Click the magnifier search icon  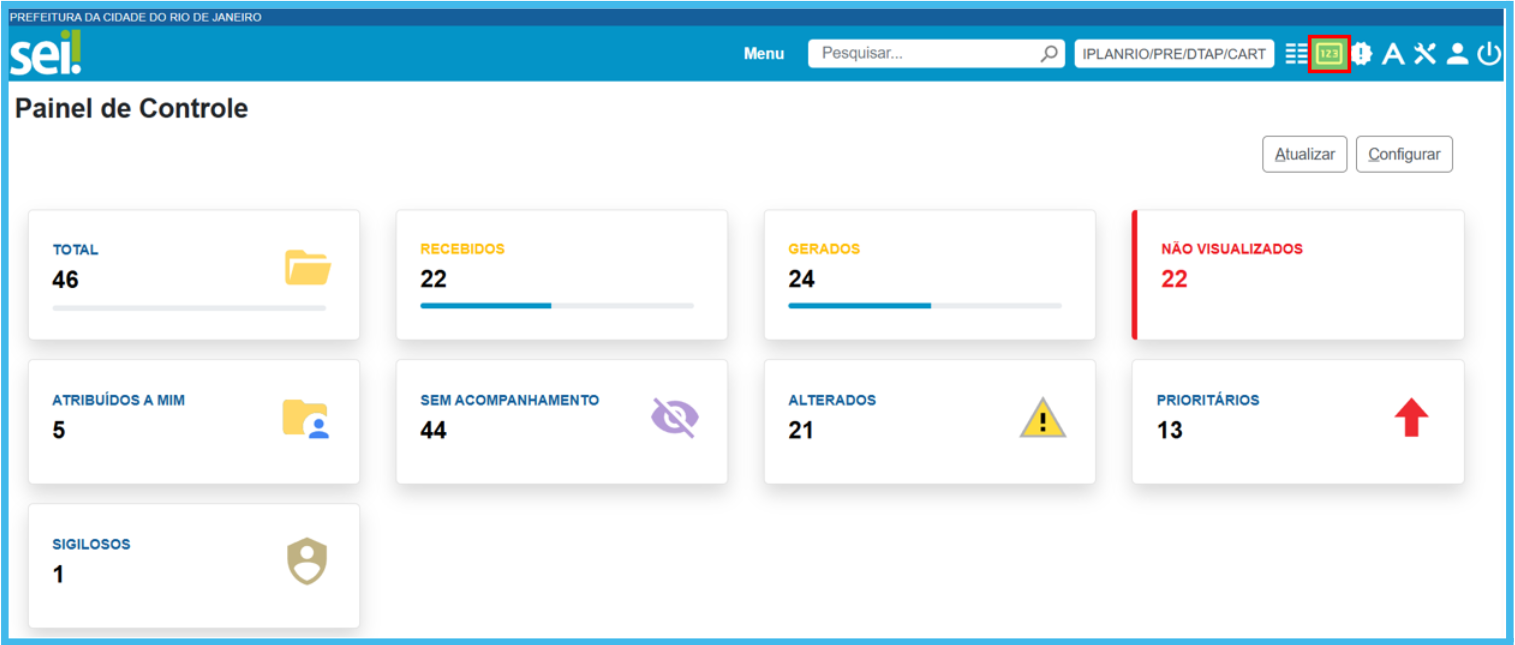click(1049, 54)
